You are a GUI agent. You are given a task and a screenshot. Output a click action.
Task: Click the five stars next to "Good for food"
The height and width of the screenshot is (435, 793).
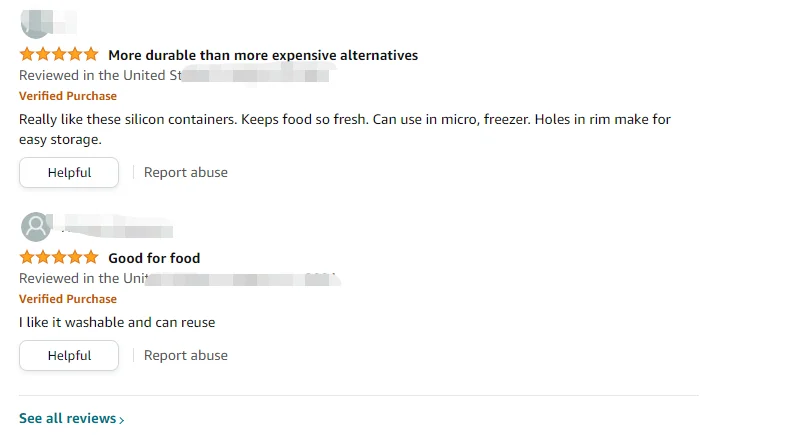[x=59, y=258]
